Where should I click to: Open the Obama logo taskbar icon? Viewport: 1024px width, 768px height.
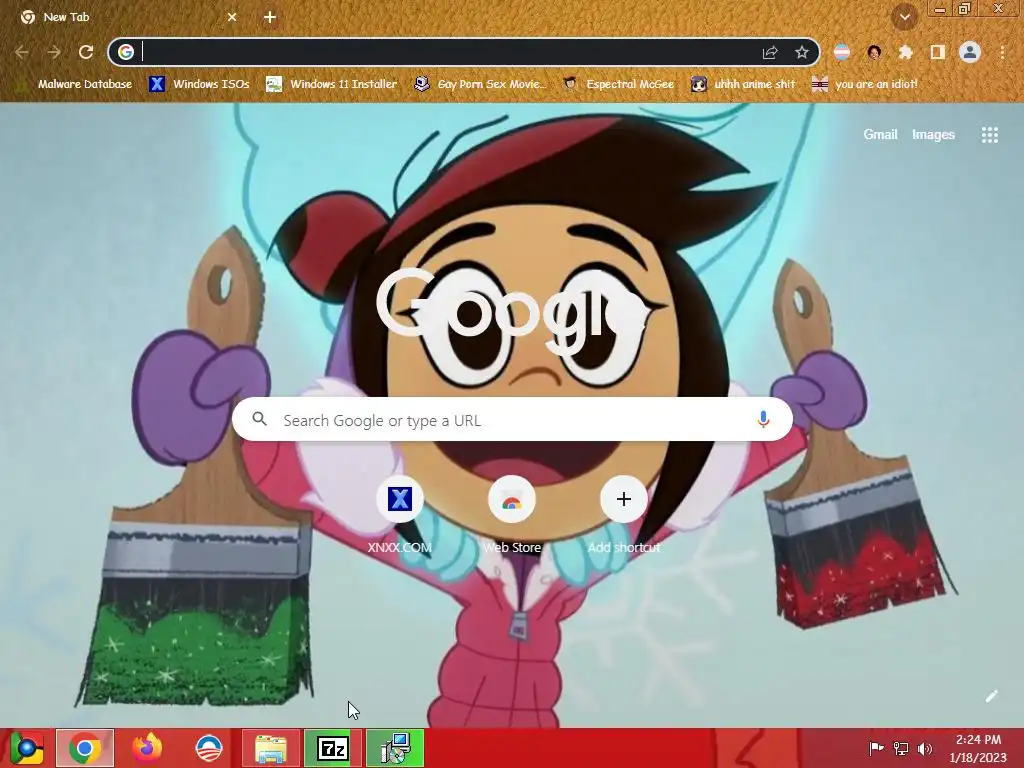pos(209,749)
